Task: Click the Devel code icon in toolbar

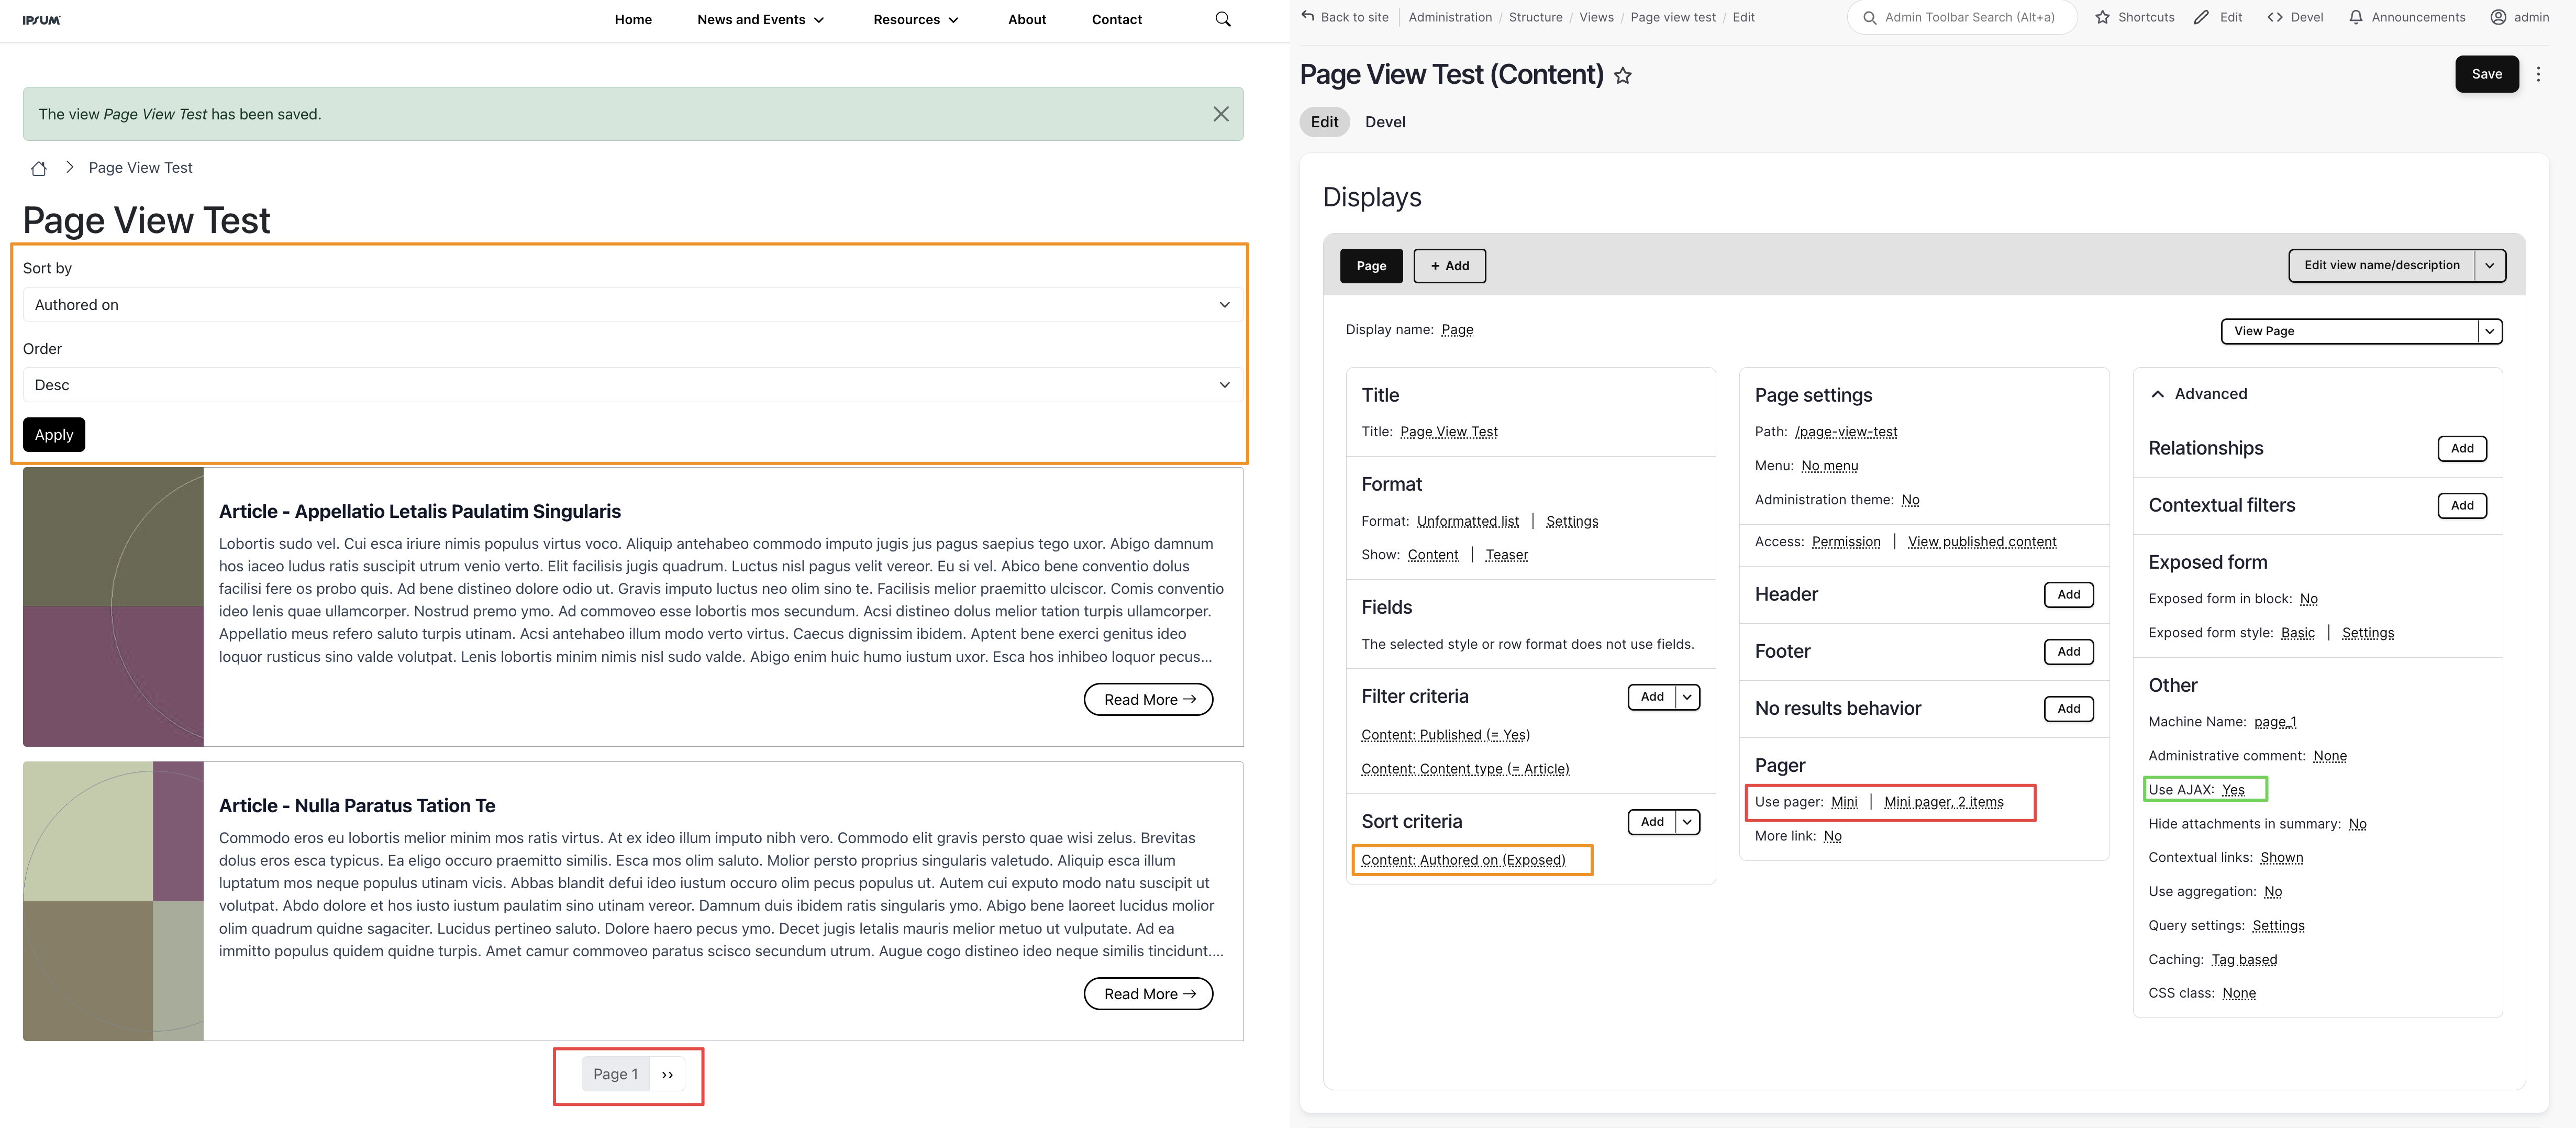Action: [x=2274, y=17]
